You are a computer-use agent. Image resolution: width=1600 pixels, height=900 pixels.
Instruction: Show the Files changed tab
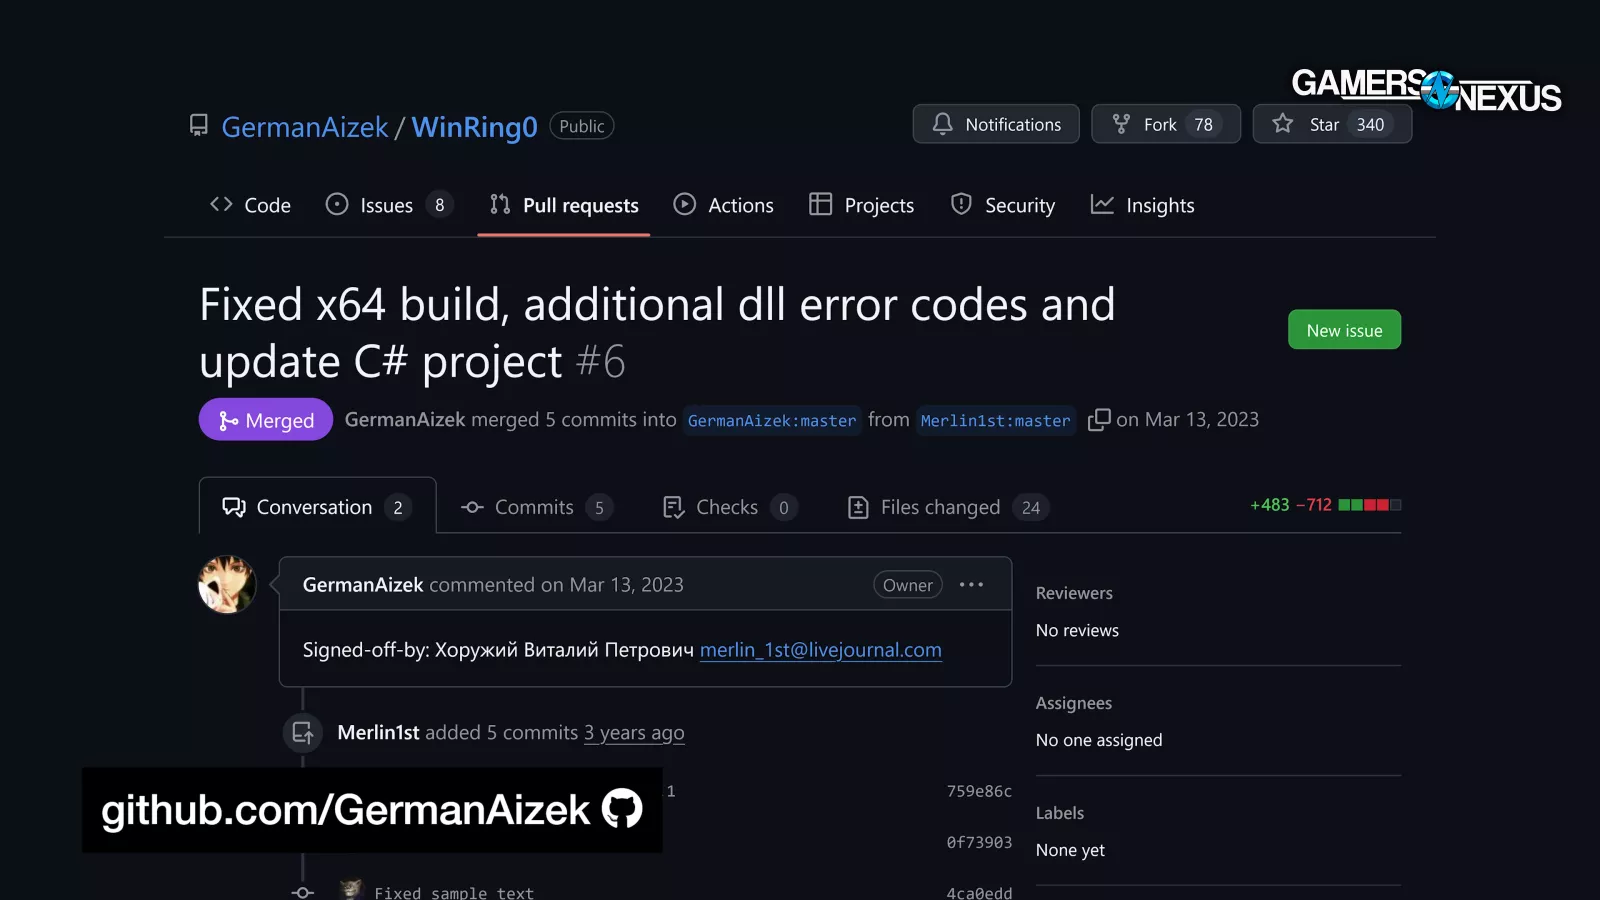point(942,507)
